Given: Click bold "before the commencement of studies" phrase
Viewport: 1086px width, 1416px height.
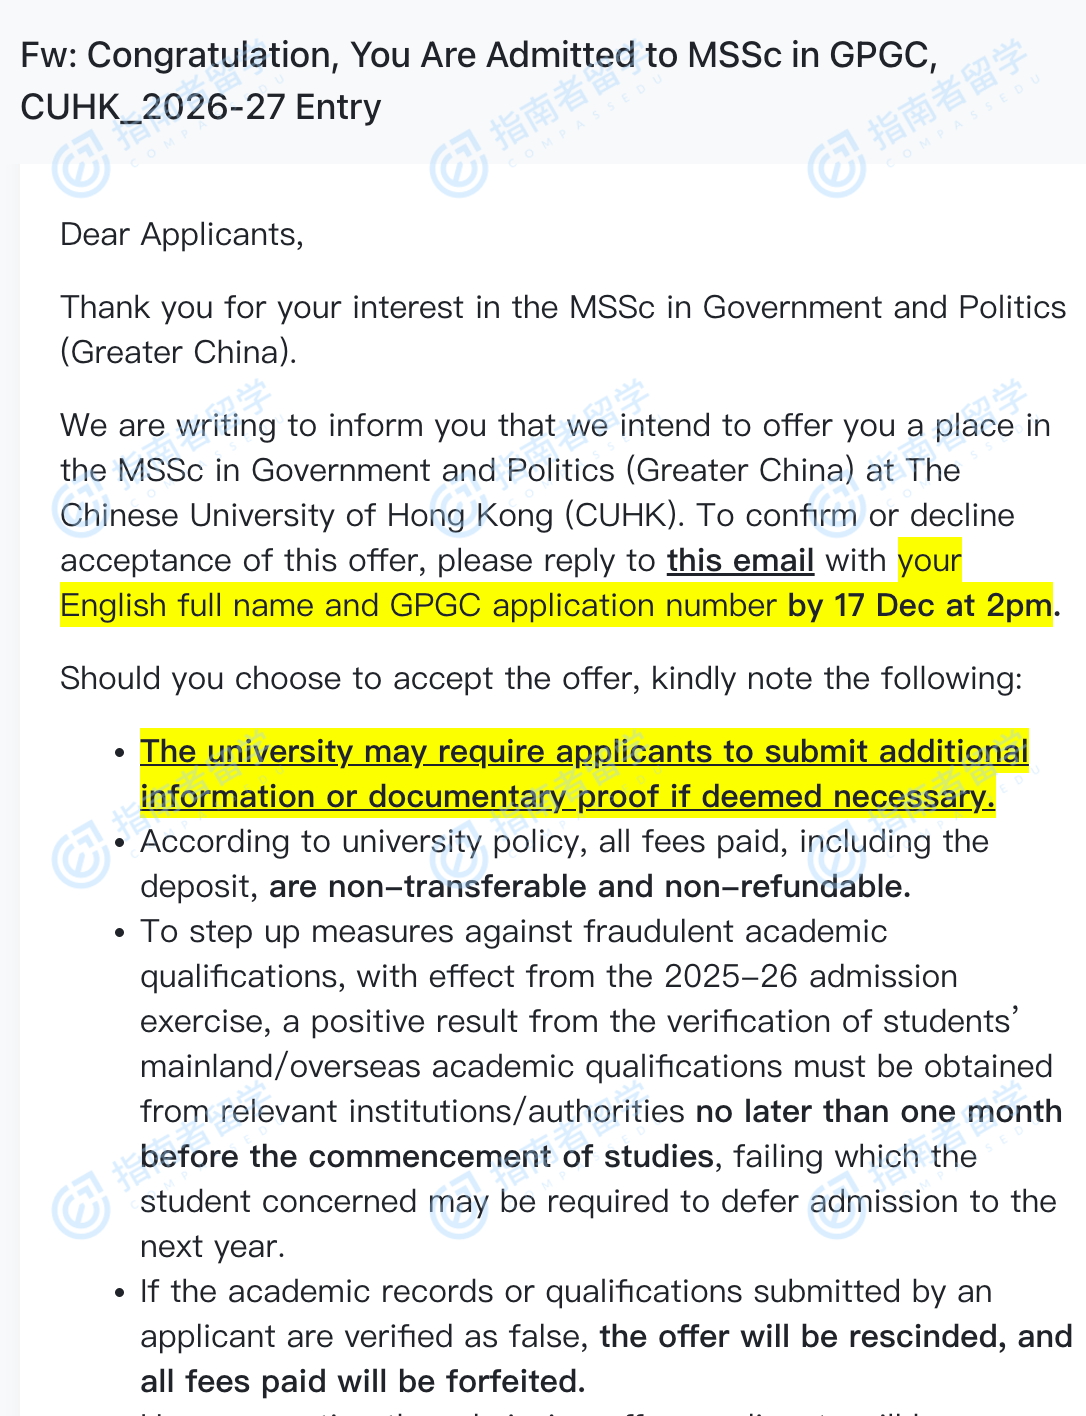Looking at the screenshot, I should (426, 1156).
